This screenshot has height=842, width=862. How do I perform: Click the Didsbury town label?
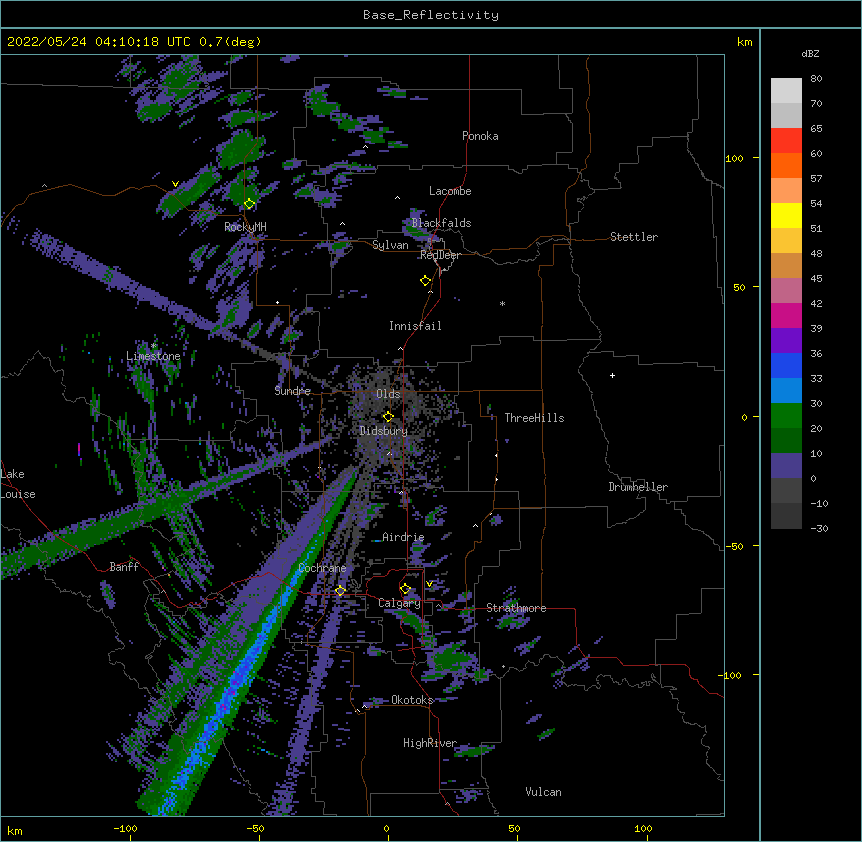[x=384, y=431]
